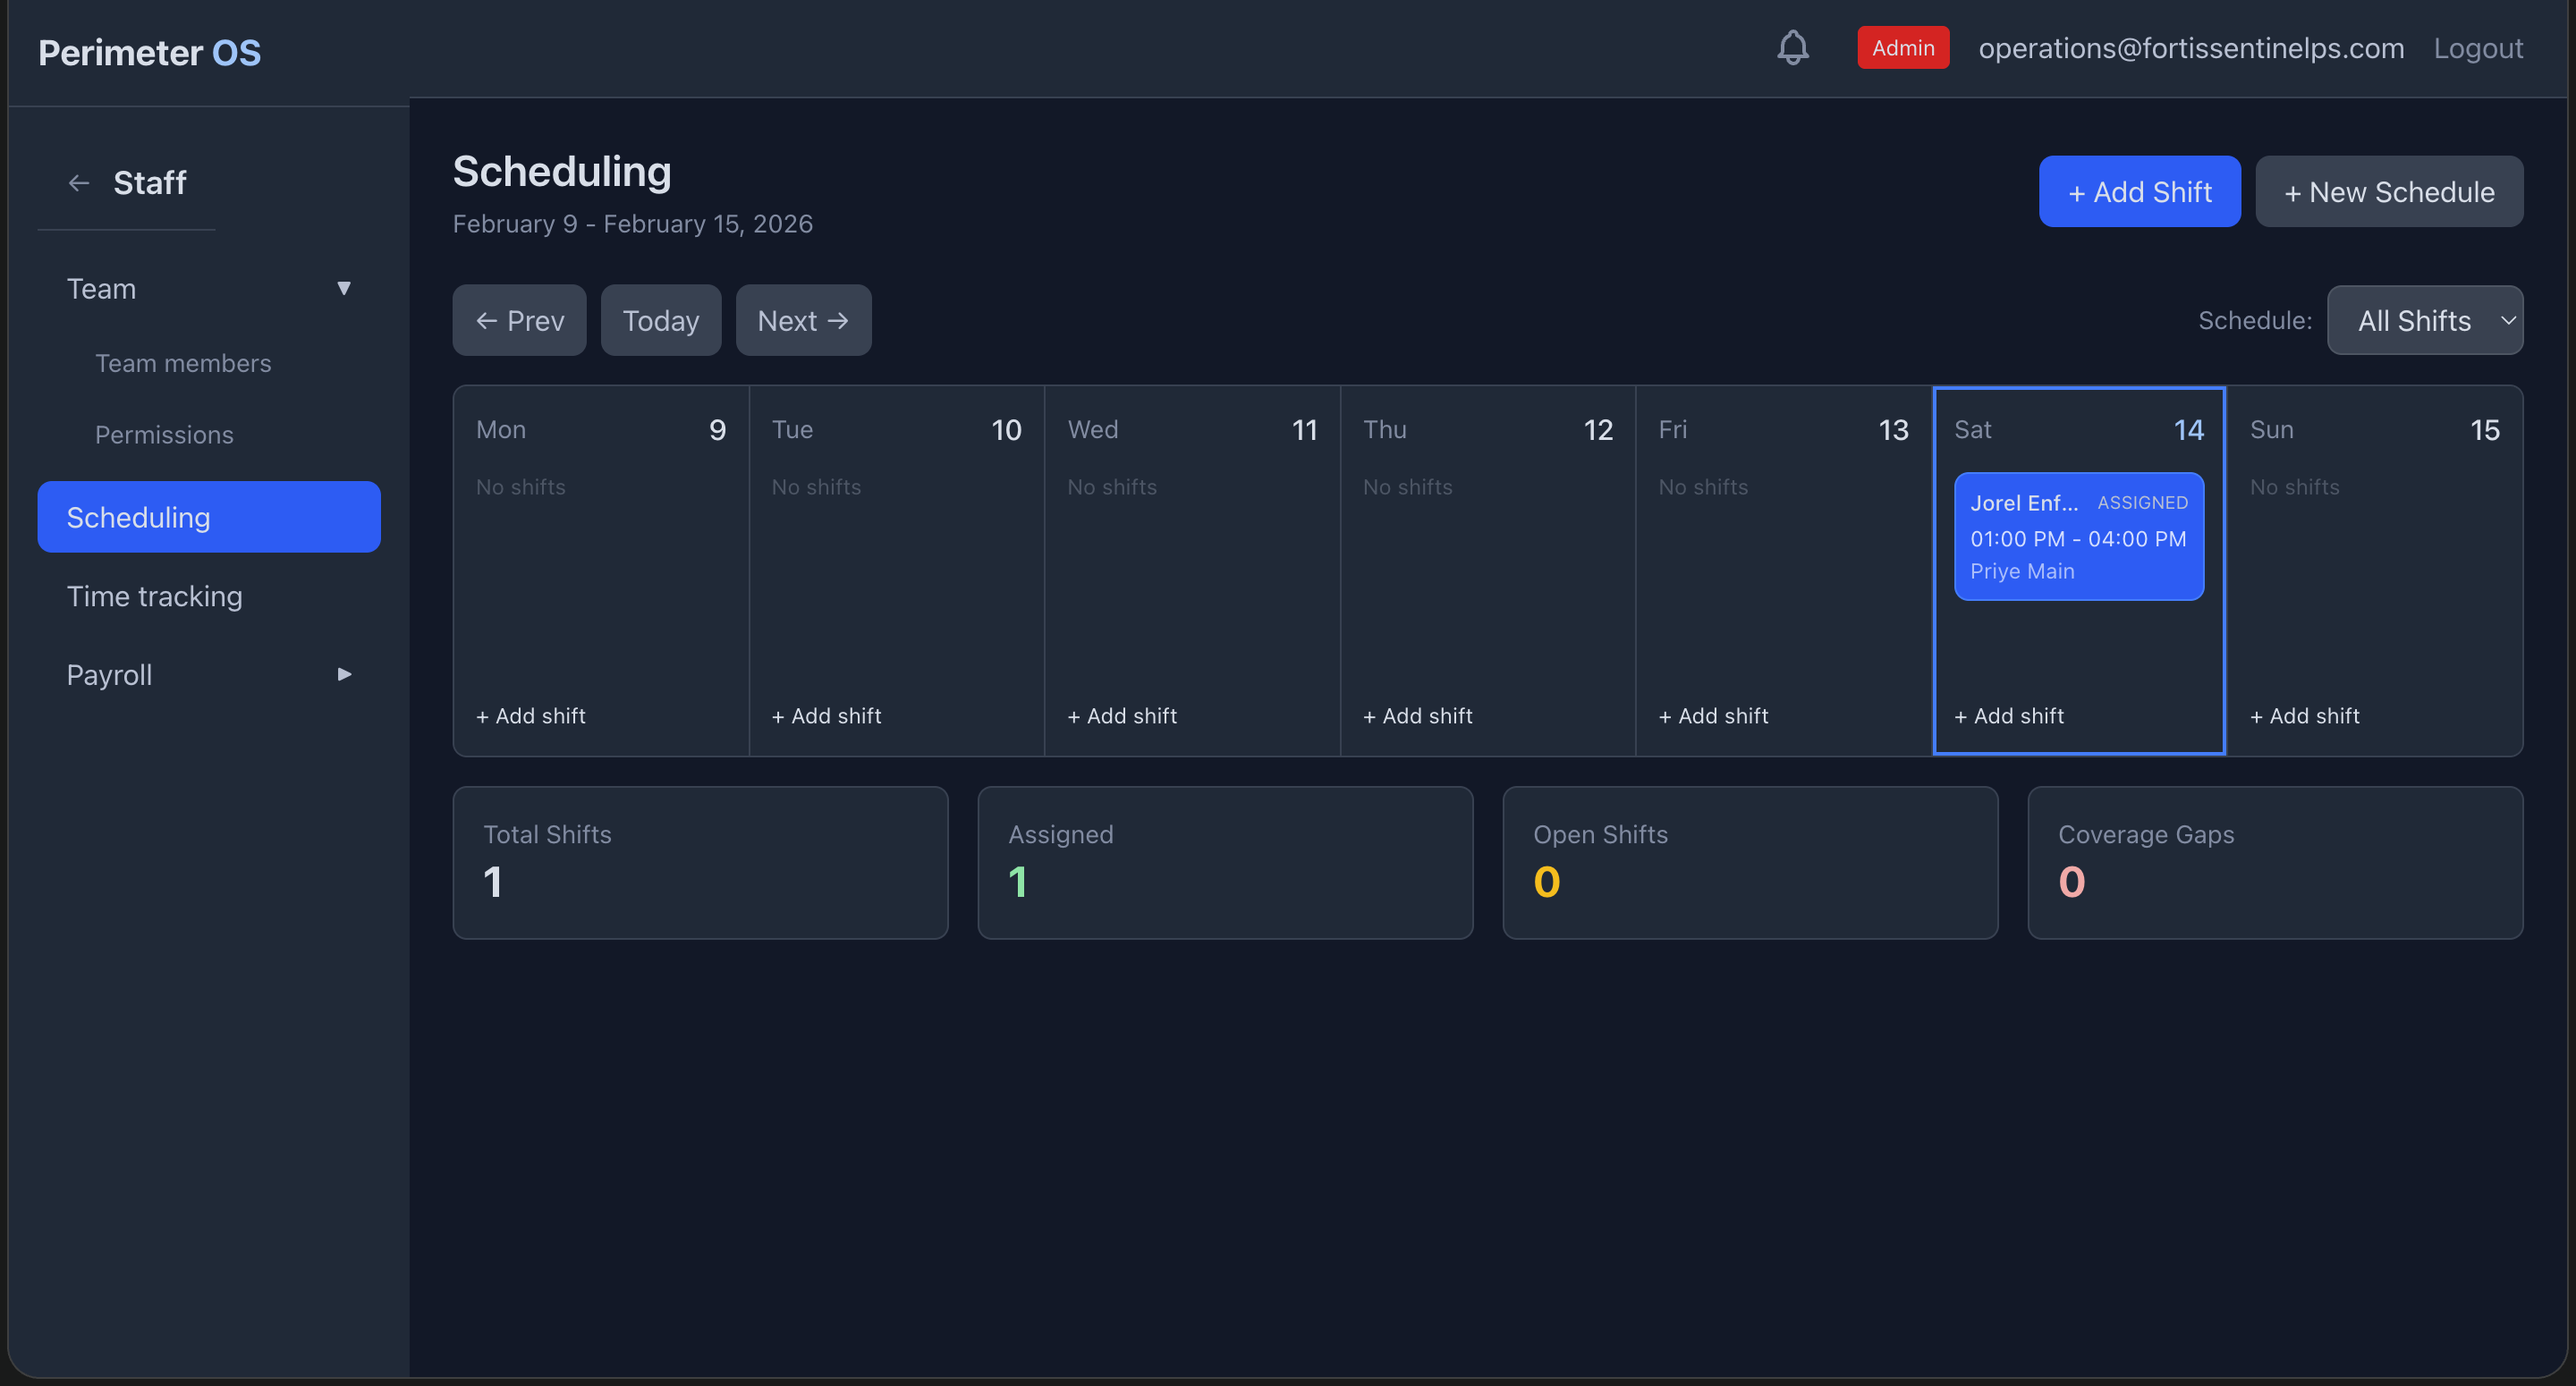Open Jorel's assigned Saturday shift card
Viewport: 2576px width, 1386px height.
(x=2078, y=537)
